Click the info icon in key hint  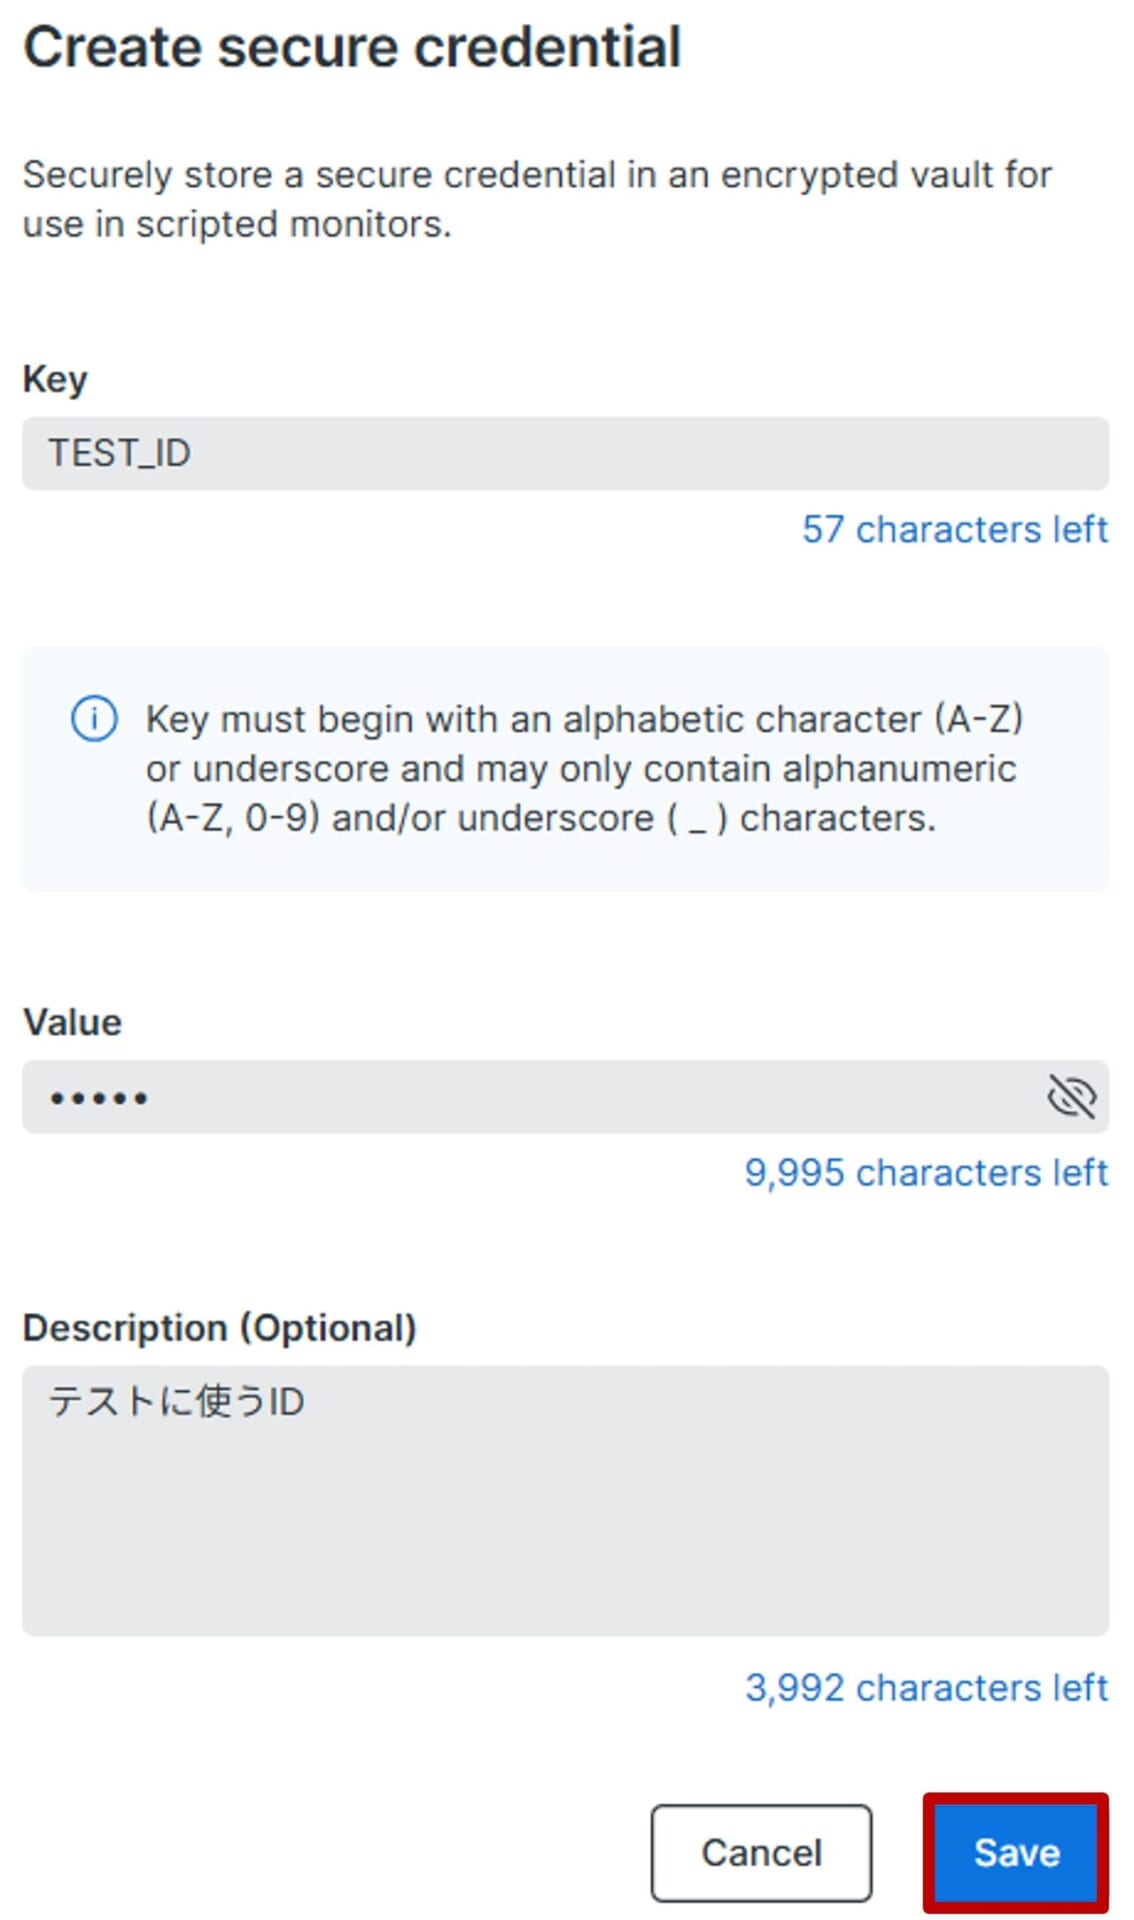tap(94, 718)
